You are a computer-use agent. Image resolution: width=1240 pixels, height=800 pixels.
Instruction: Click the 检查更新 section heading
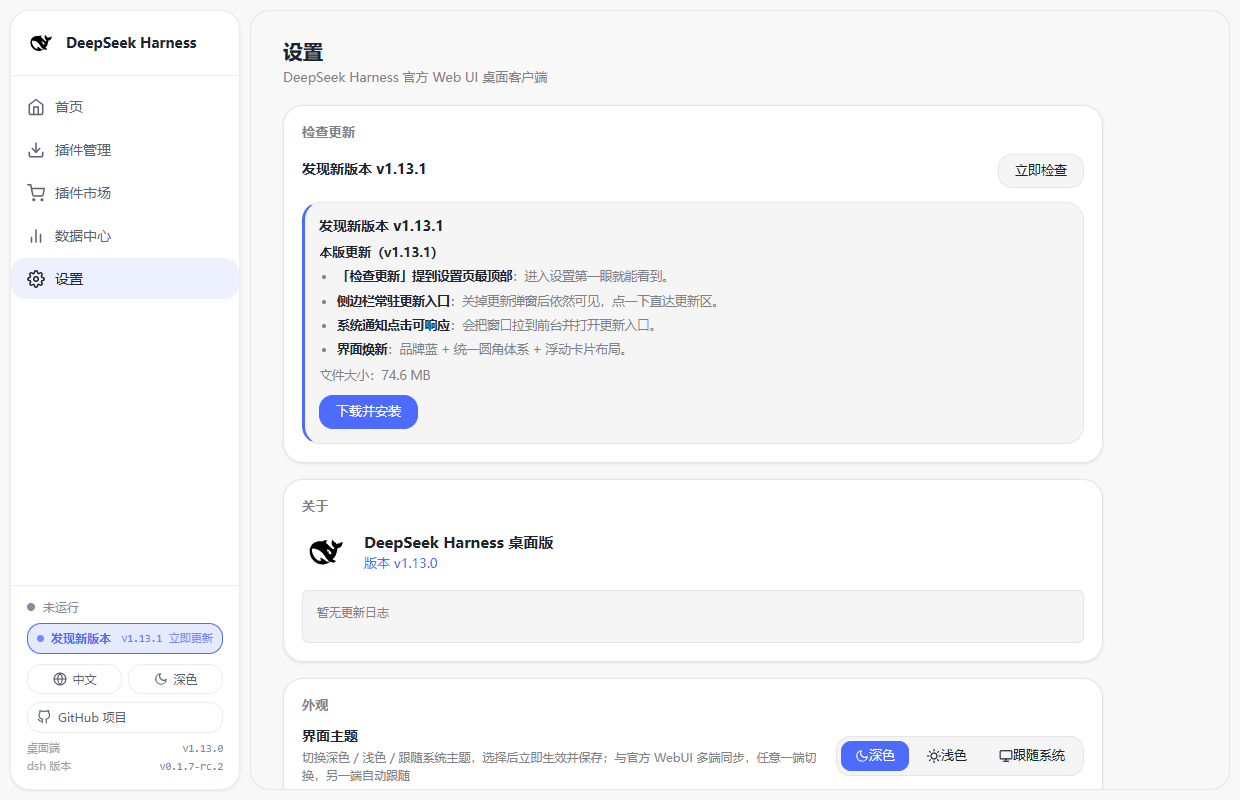pyautogui.click(x=328, y=132)
